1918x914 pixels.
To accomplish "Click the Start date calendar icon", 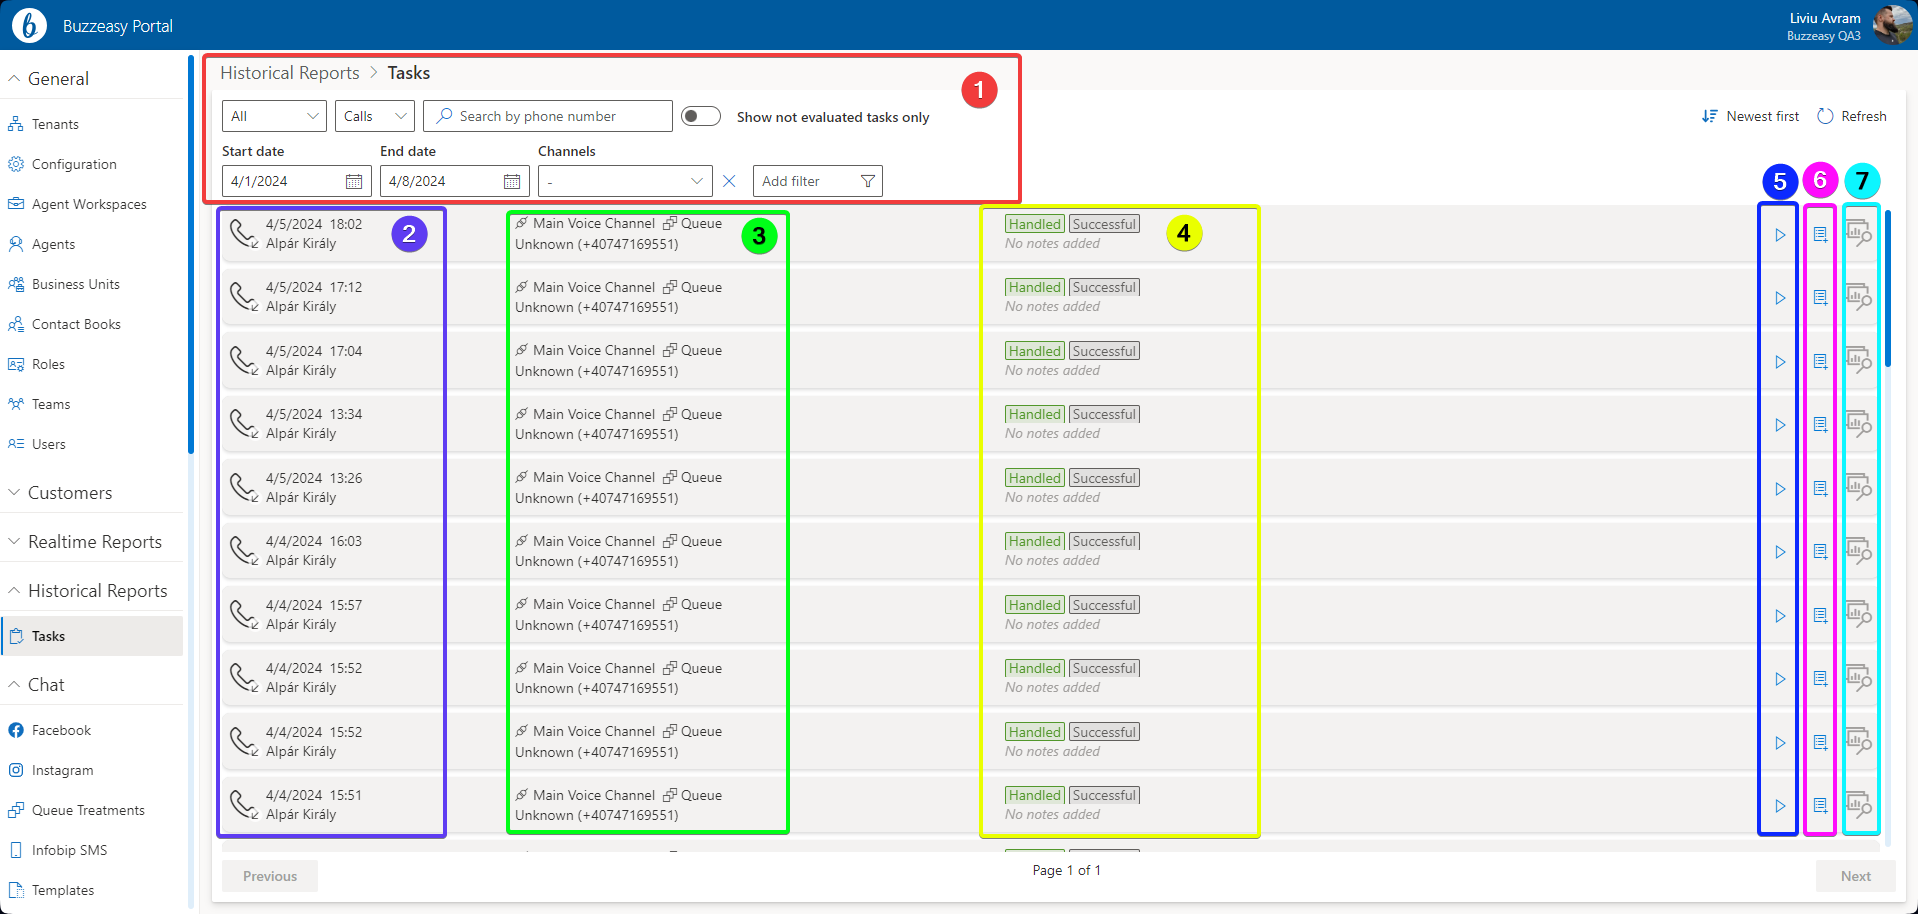I will coord(354,181).
